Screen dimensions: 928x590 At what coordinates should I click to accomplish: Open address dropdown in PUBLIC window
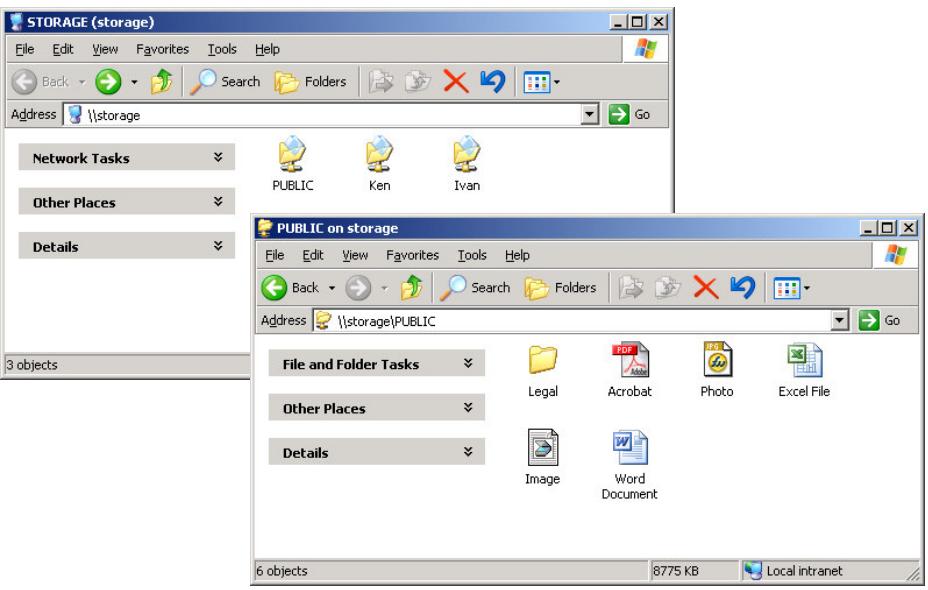click(843, 321)
